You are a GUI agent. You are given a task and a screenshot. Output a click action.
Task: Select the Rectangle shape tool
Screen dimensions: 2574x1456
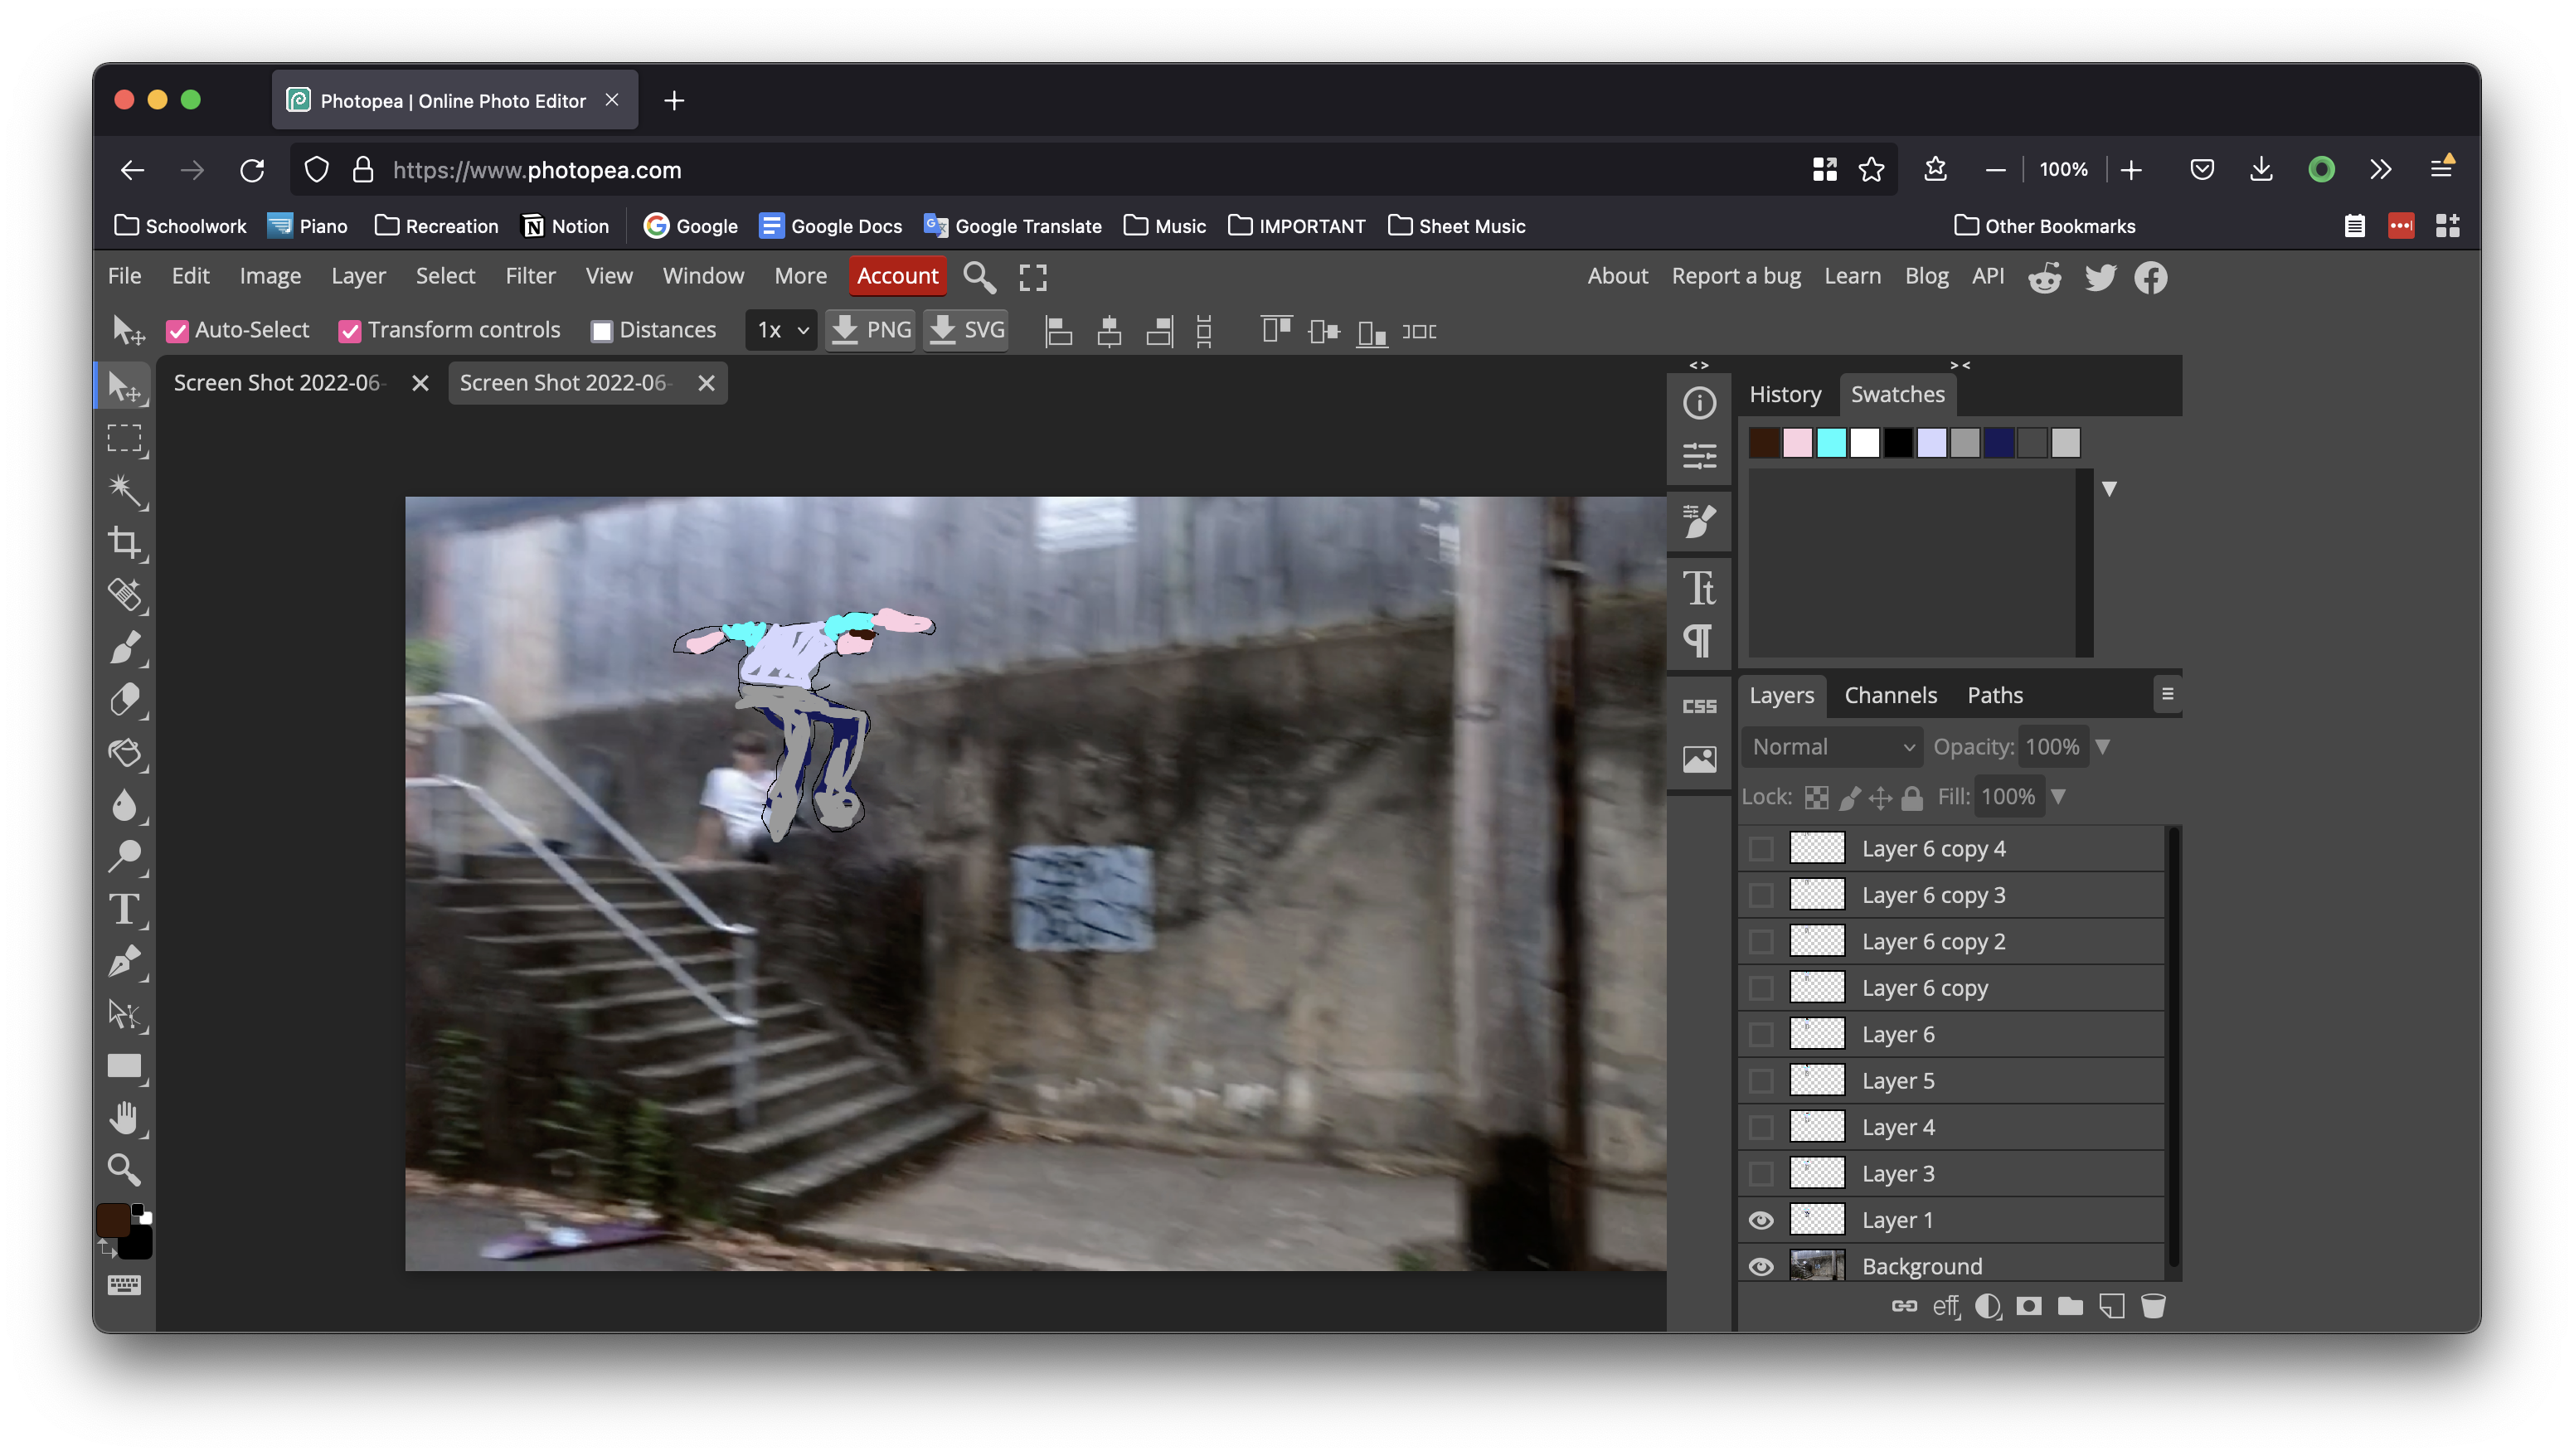(125, 1066)
